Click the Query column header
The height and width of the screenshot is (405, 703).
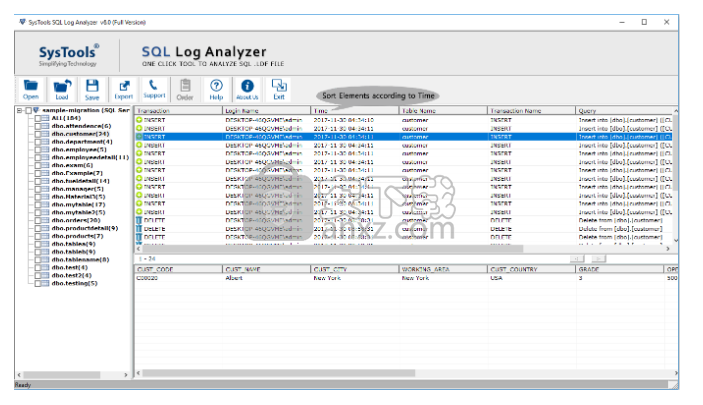click(x=624, y=110)
